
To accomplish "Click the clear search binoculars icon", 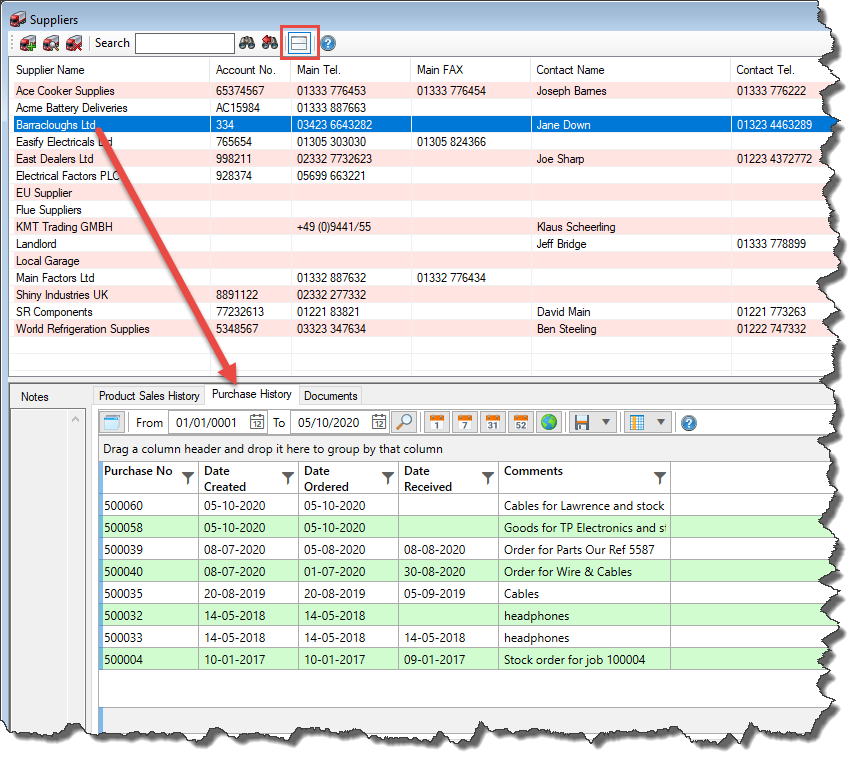I will pos(270,43).
